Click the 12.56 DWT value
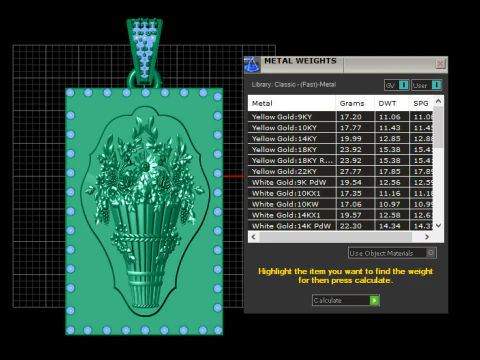 click(x=390, y=183)
